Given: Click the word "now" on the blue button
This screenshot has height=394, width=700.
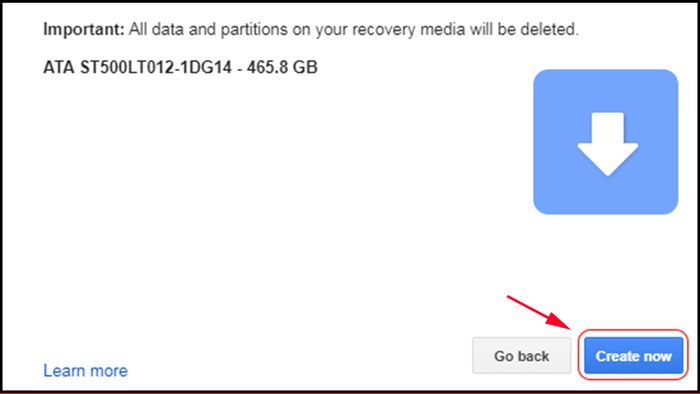Looking at the screenshot, I should tap(658, 357).
